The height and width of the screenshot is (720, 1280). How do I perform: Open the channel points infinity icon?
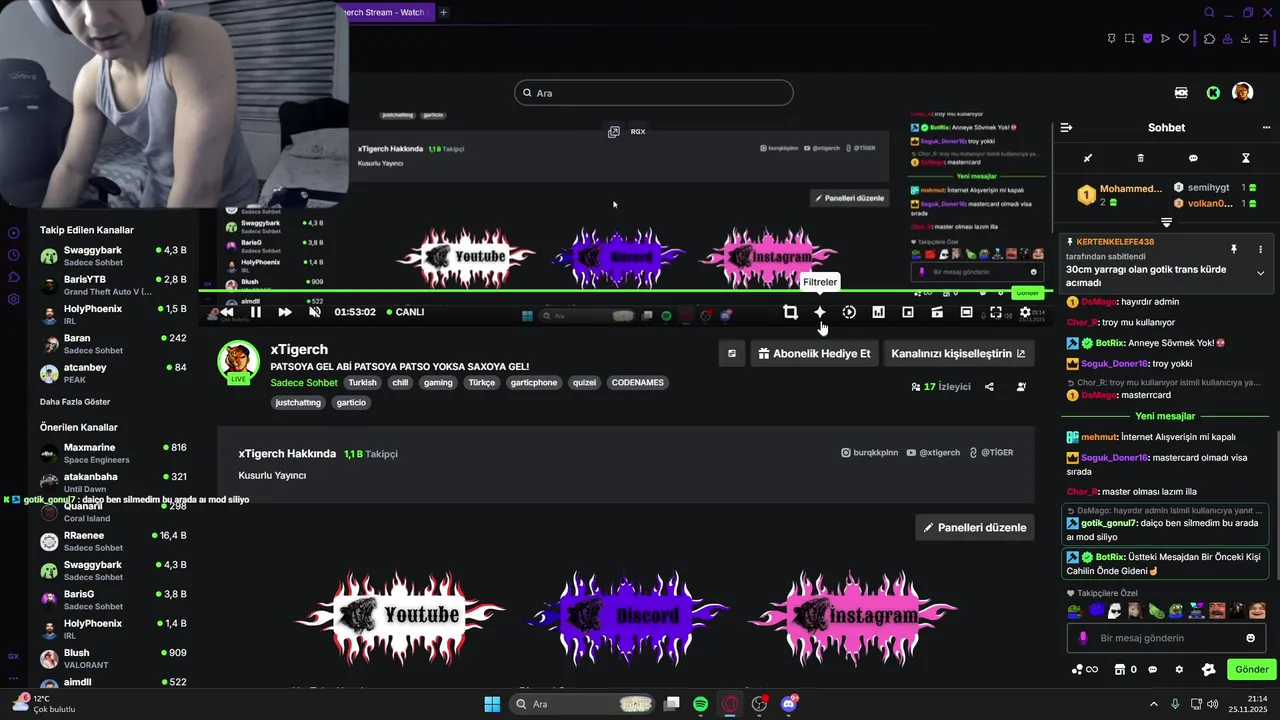[1085, 670]
